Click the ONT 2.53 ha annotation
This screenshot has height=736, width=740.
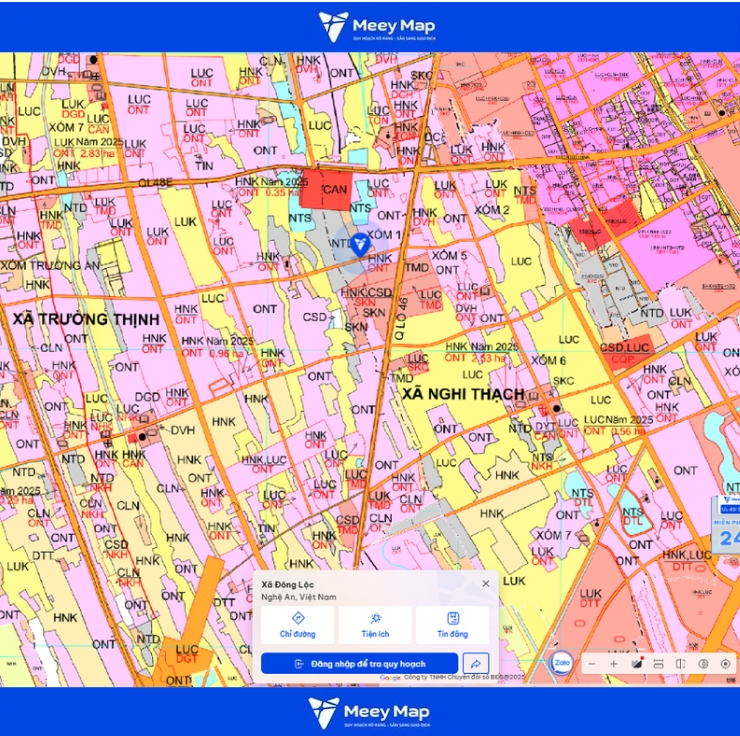(475, 358)
